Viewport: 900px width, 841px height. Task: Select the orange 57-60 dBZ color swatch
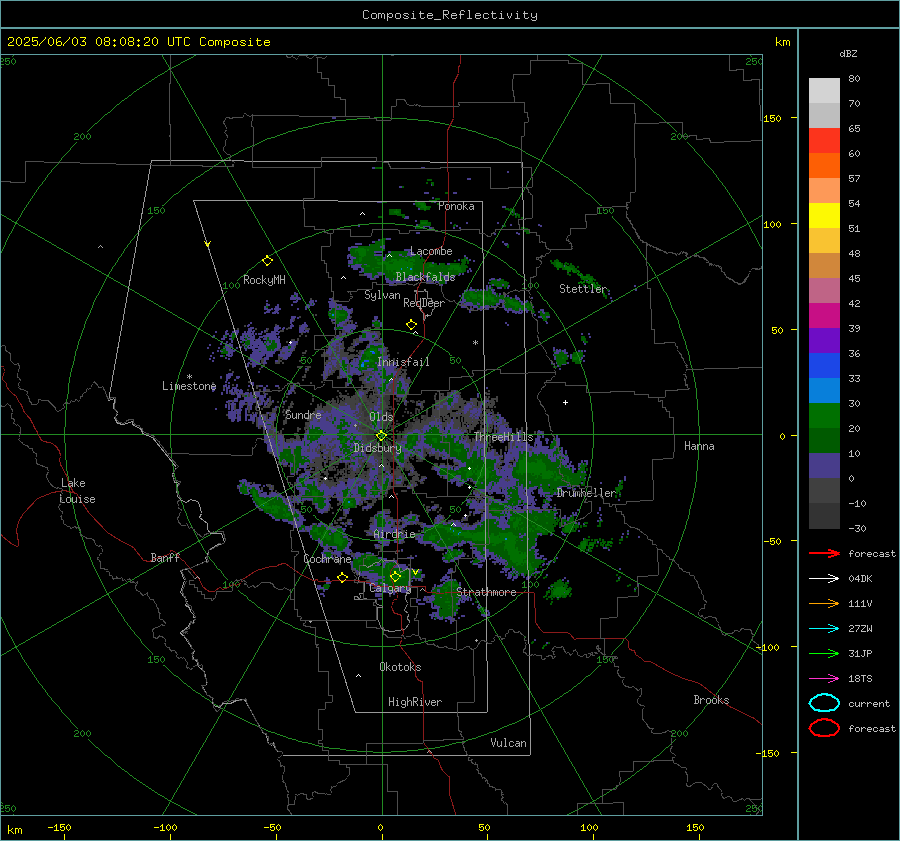(824, 165)
